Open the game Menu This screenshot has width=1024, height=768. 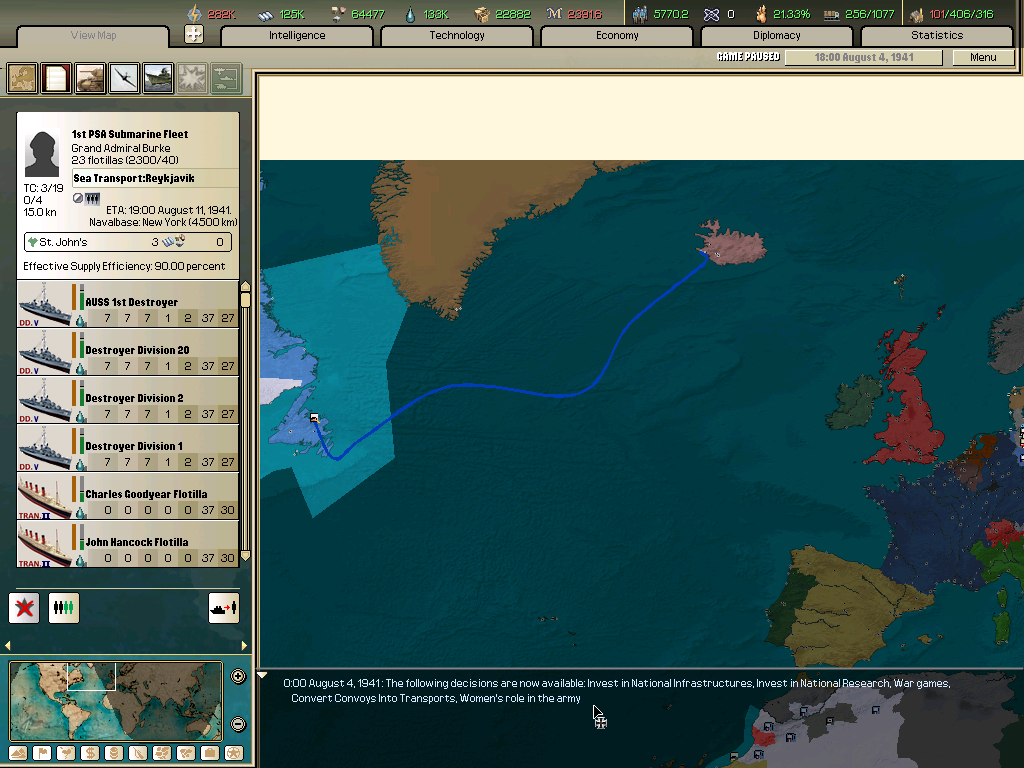pyautogui.click(x=983, y=57)
